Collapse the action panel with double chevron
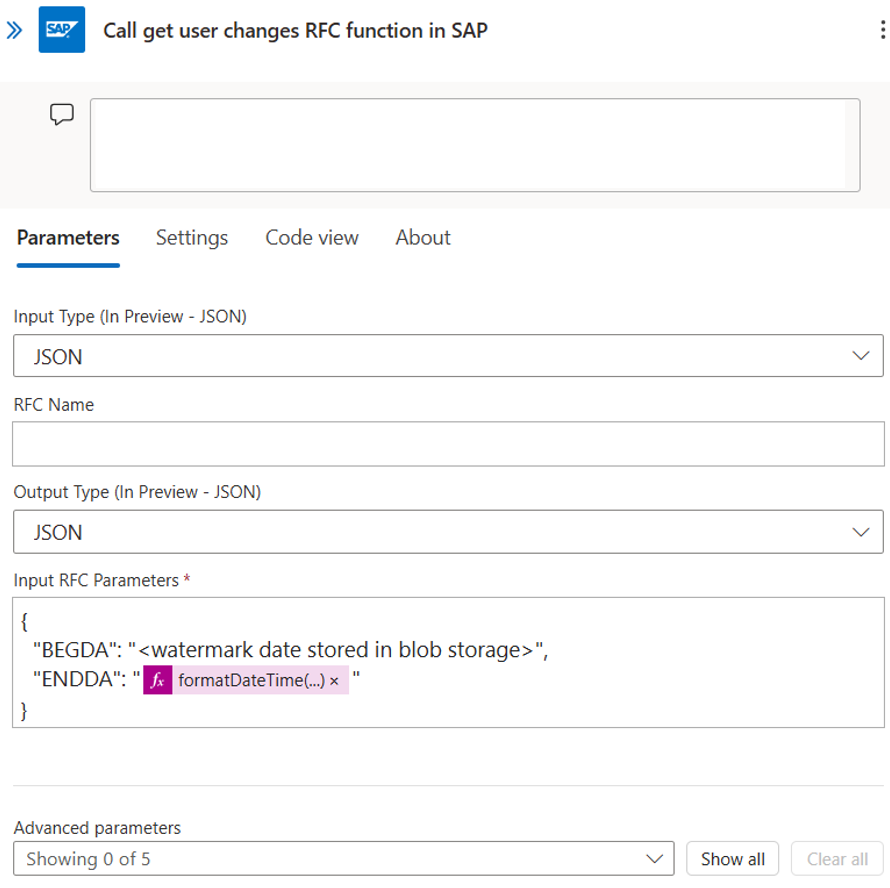 (x=14, y=30)
